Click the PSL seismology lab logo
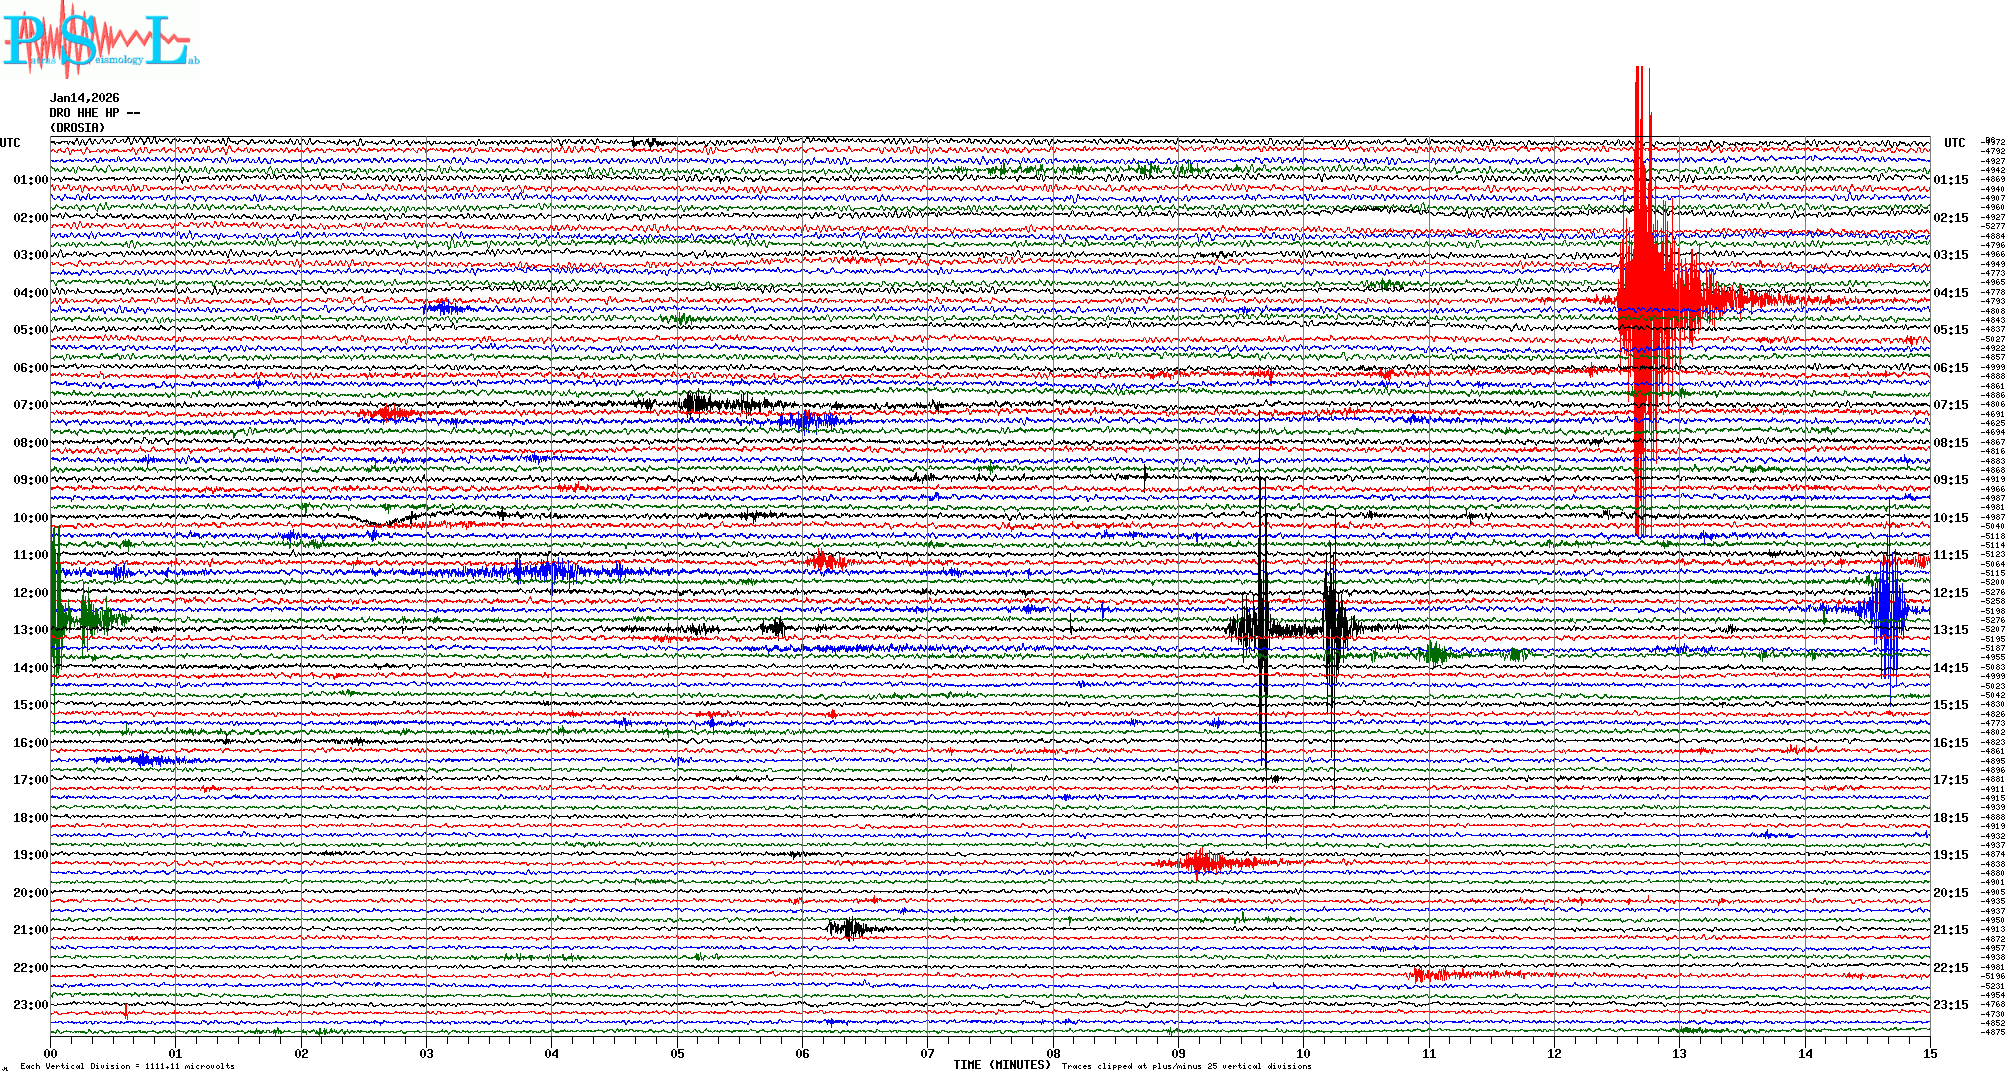 click(100, 40)
